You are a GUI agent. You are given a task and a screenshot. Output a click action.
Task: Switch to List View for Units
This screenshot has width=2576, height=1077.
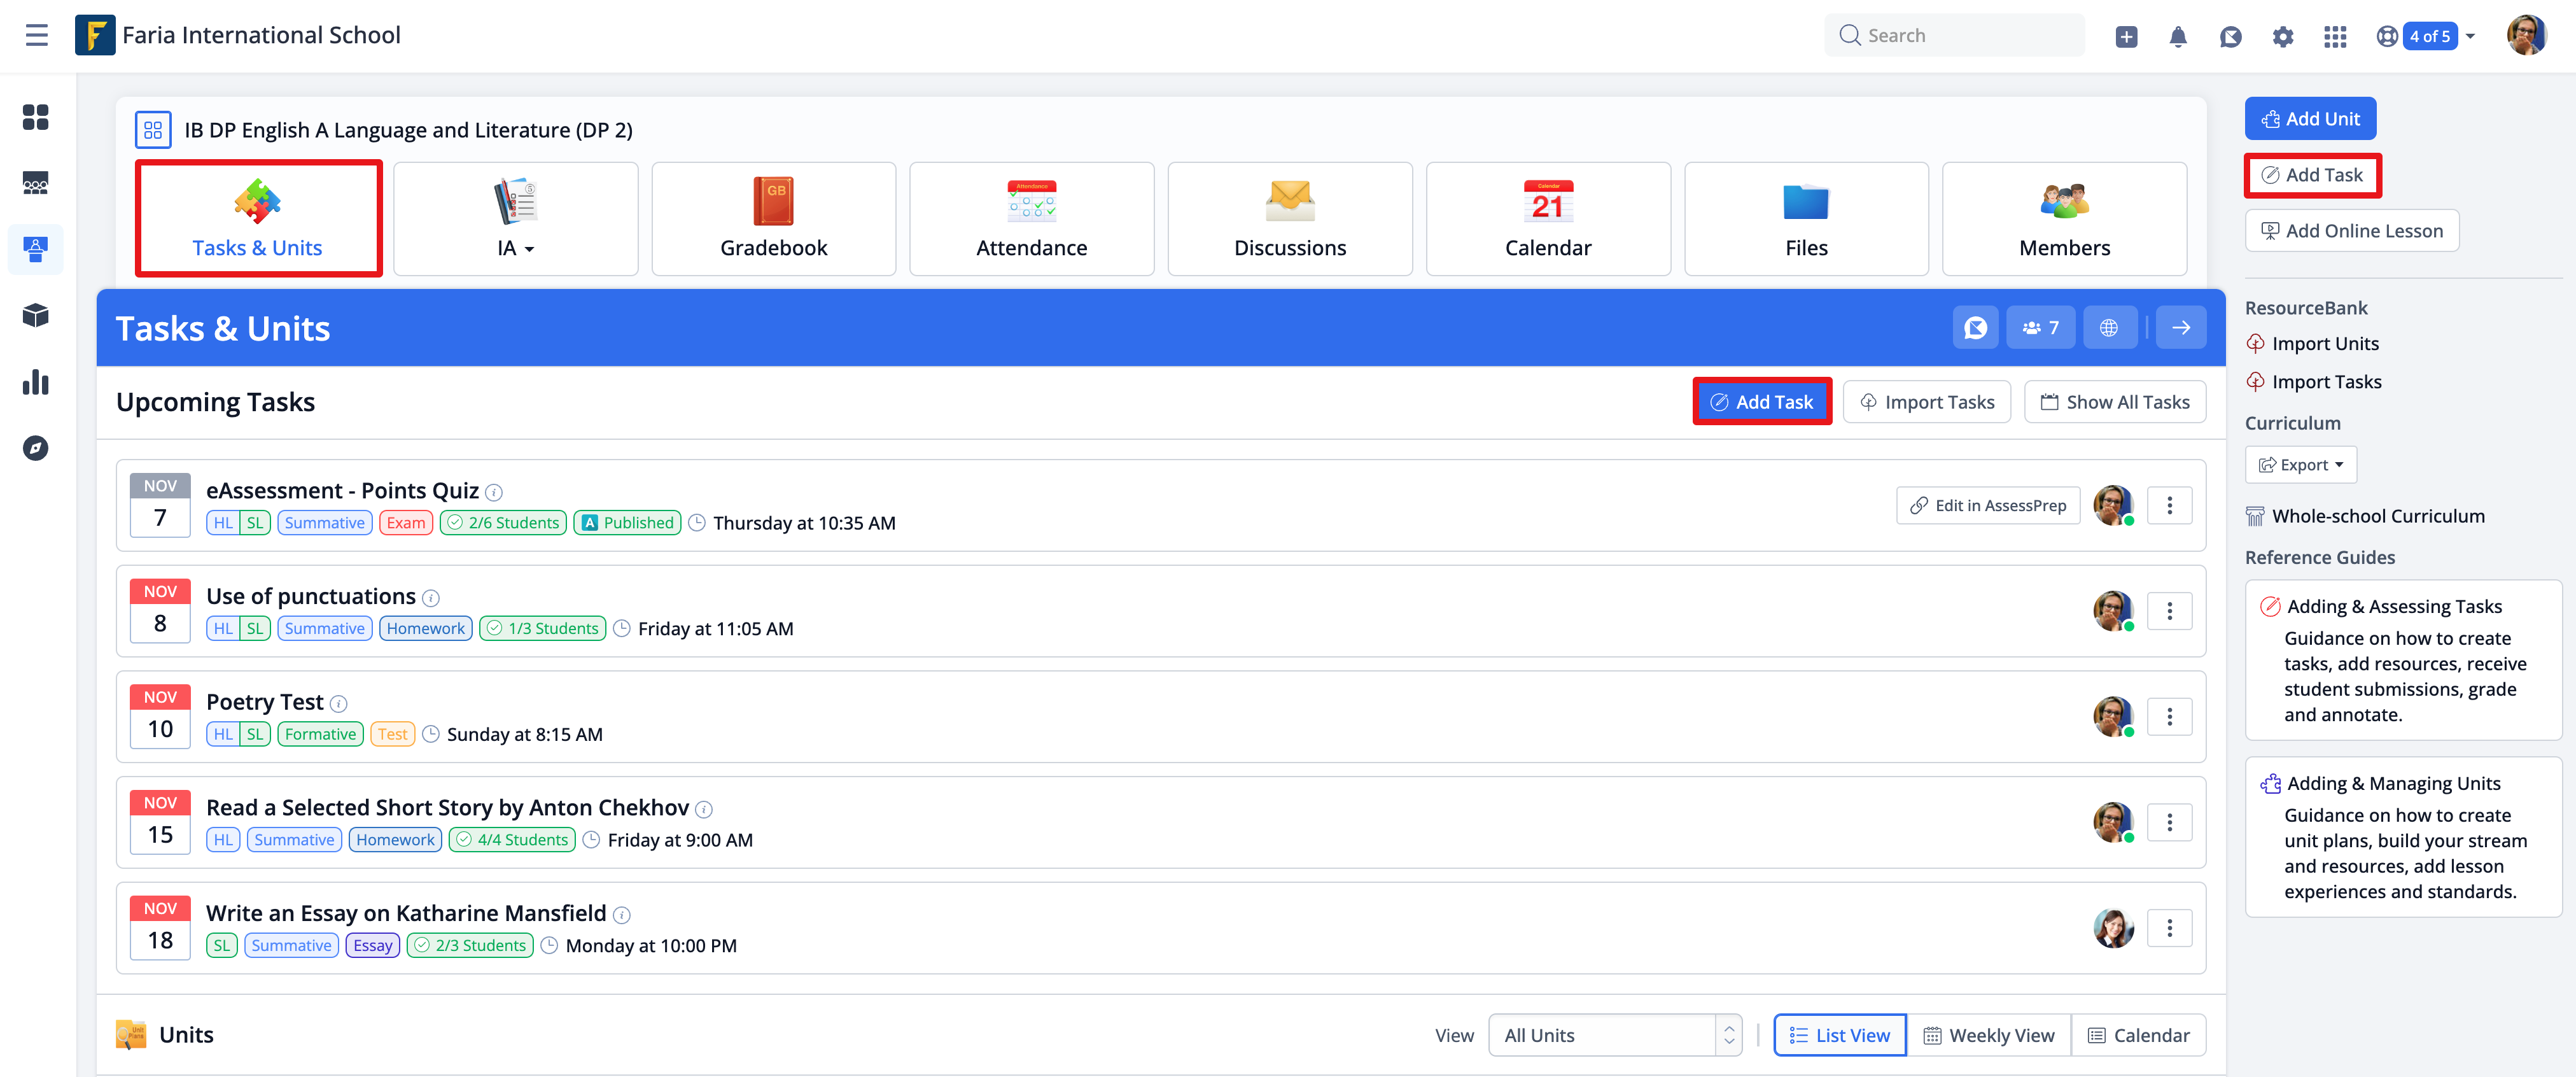(x=1839, y=1035)
